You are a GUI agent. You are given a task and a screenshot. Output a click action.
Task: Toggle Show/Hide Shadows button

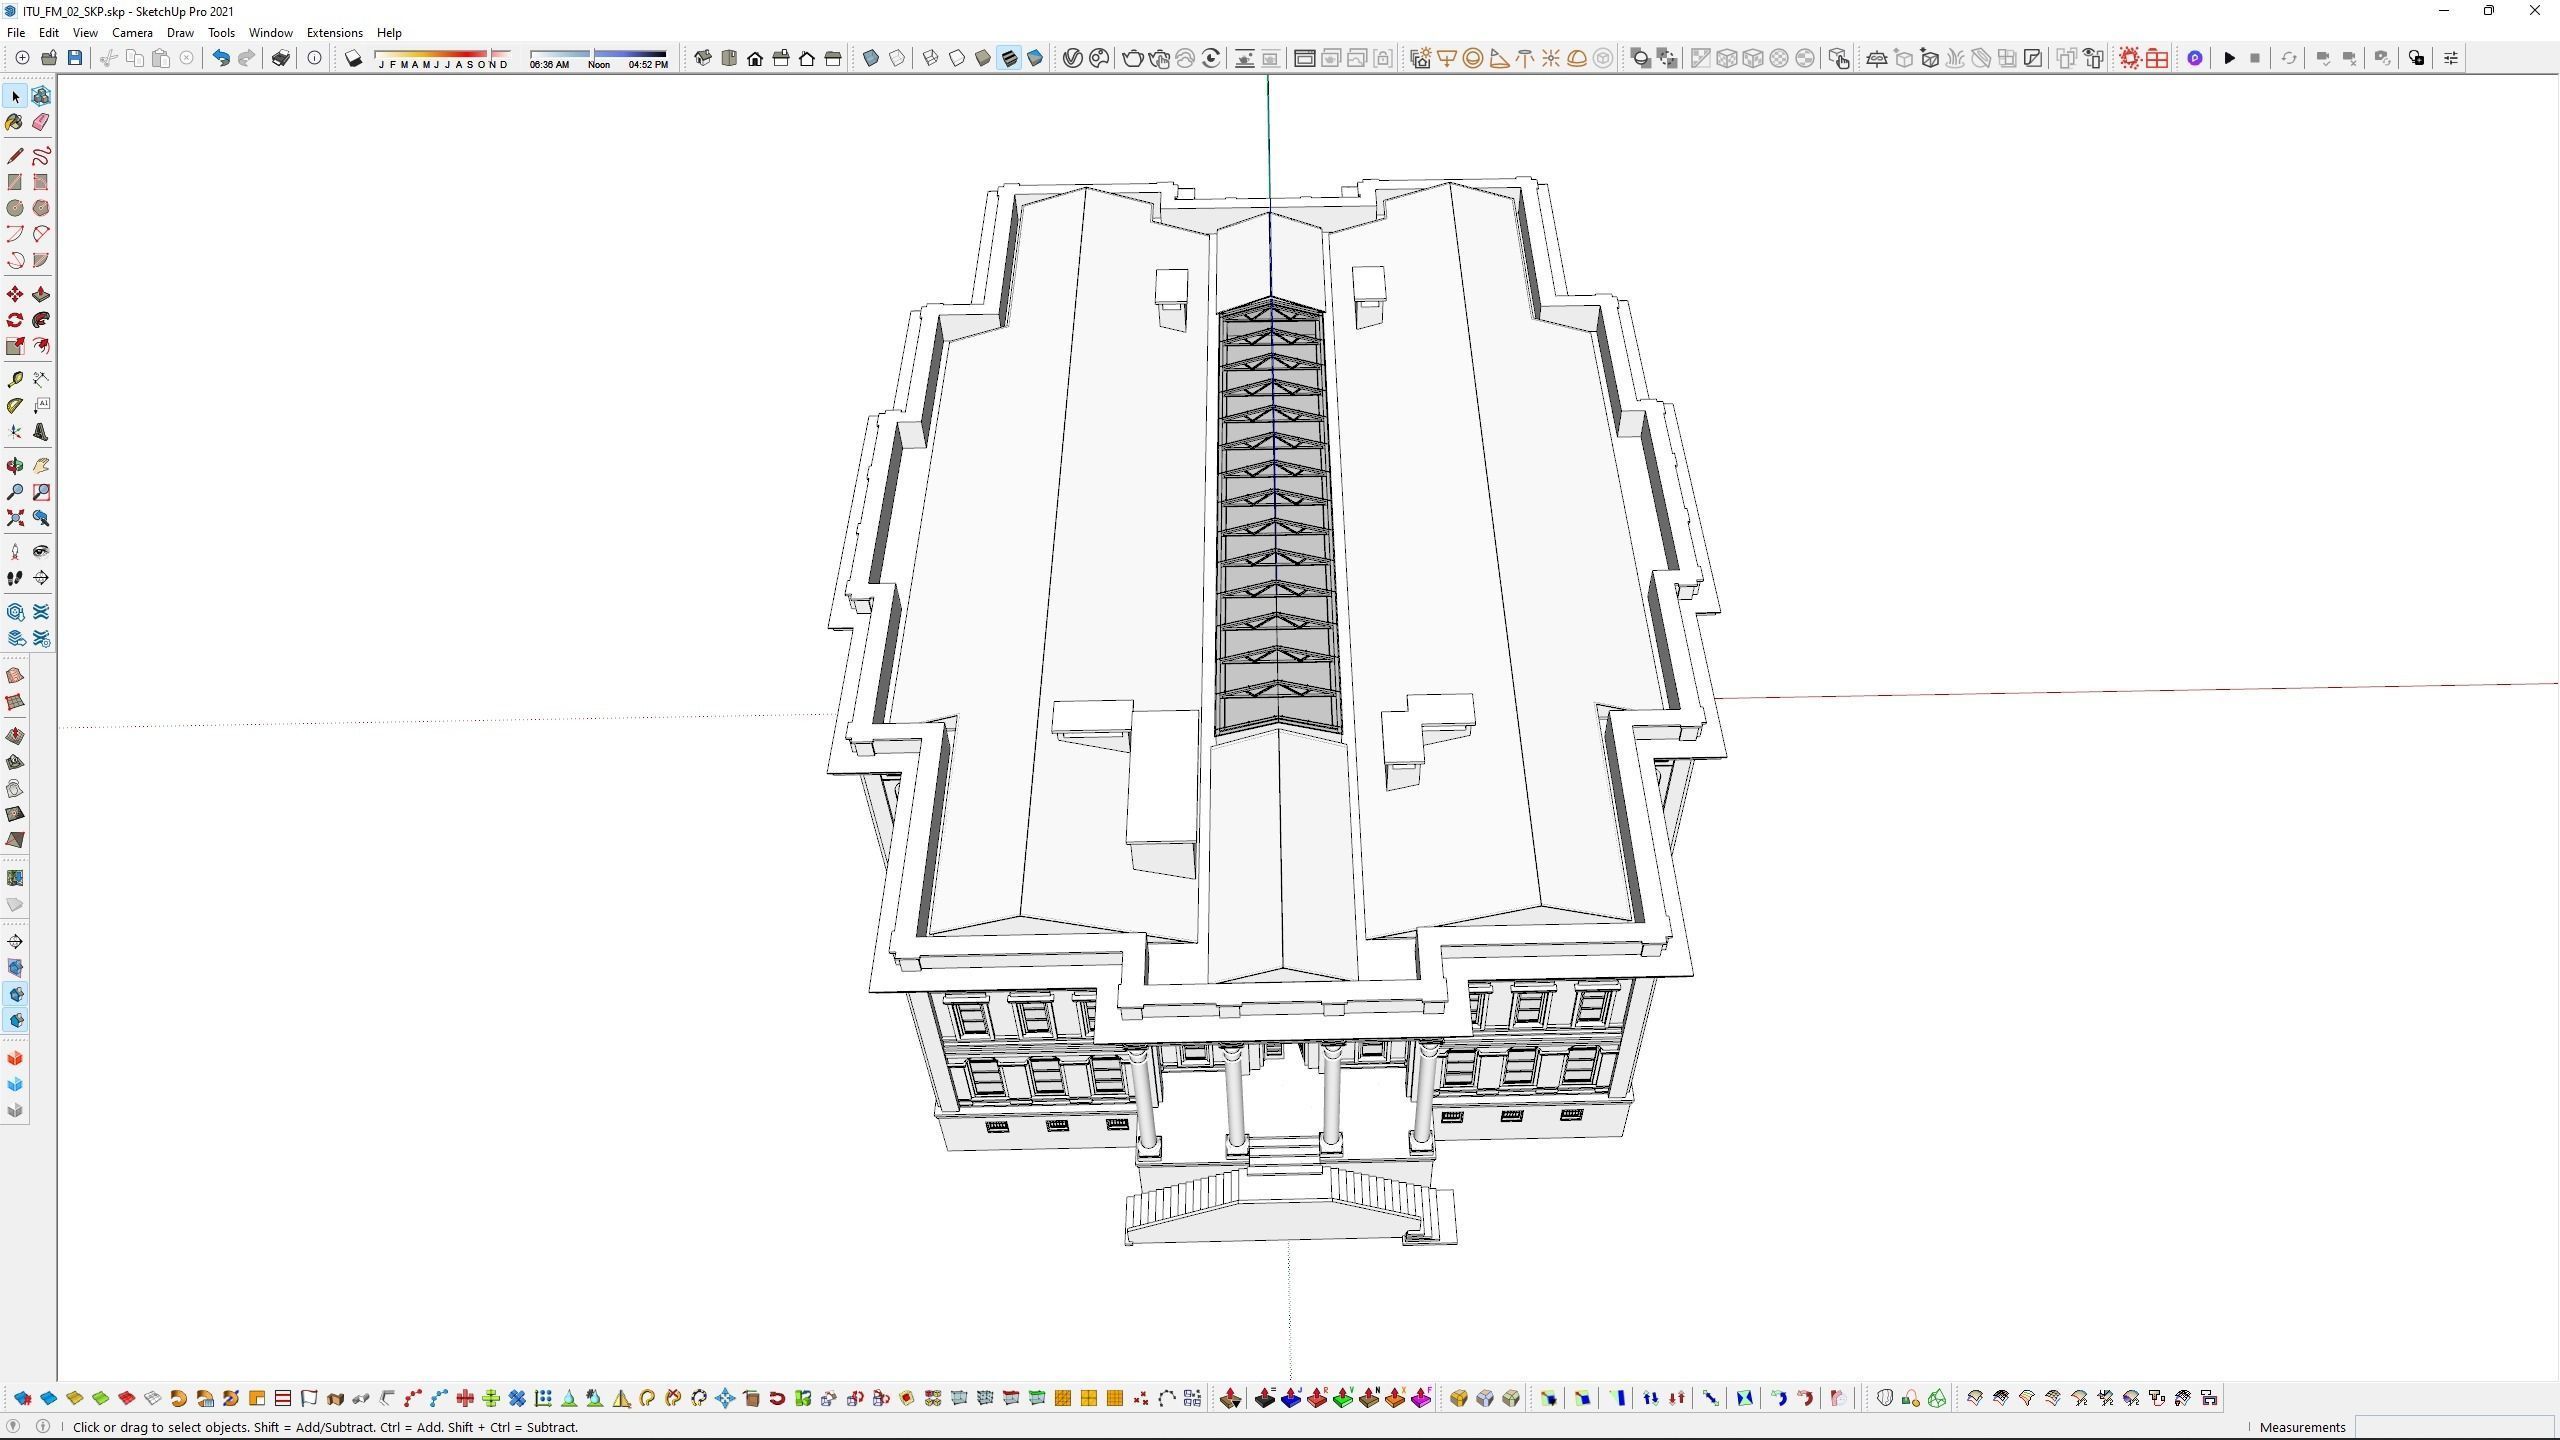point(353,58)
